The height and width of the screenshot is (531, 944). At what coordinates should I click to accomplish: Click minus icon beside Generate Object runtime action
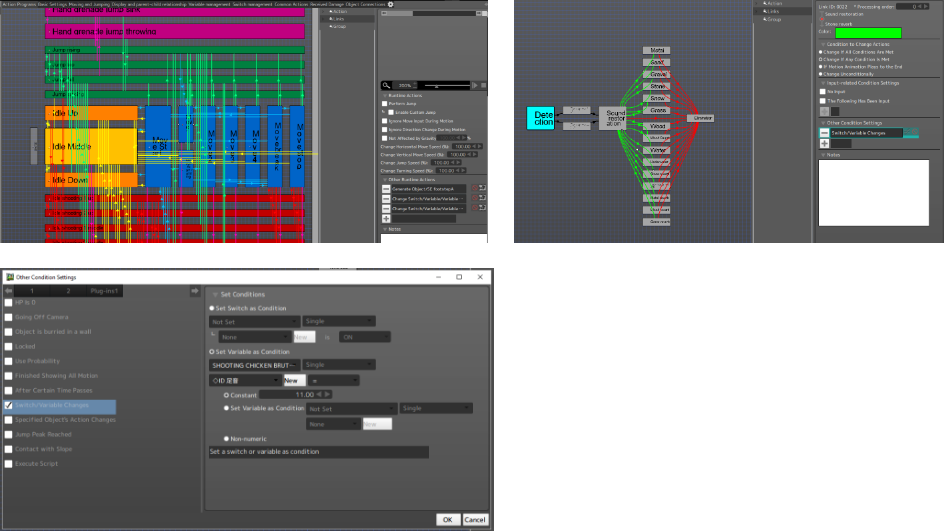click(x=387, y=188)
